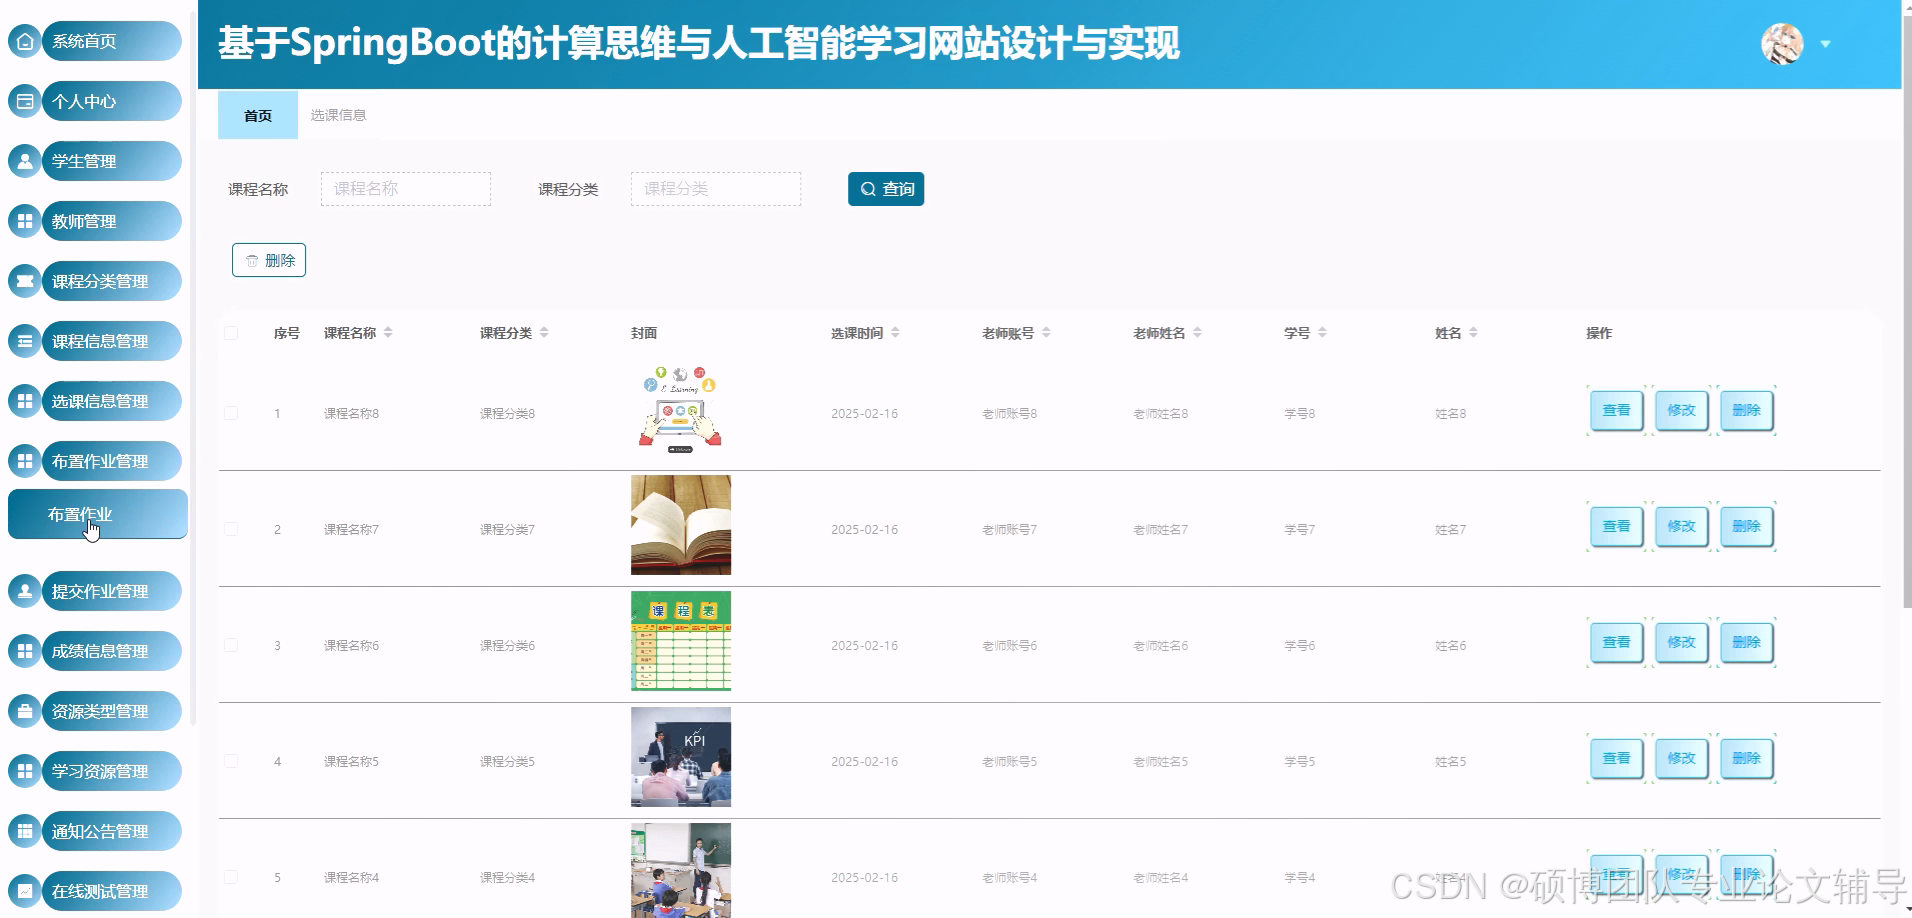
Task: Click 查看 for 课程名称5
Action: point(1616,758)
